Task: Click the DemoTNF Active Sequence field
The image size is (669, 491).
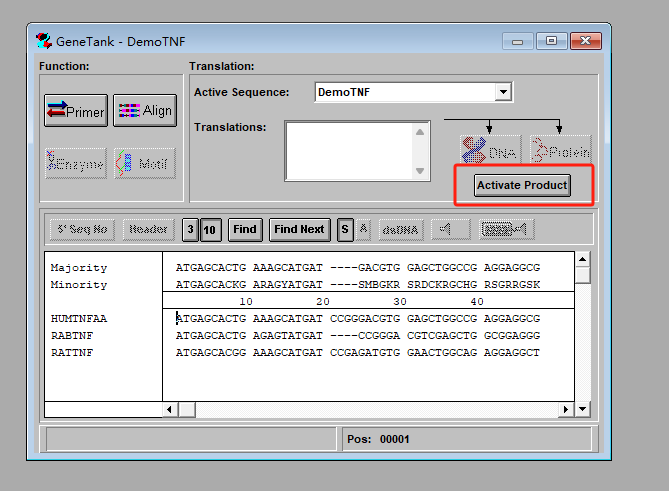Action: pyautogui.click(x=405, y=92)
